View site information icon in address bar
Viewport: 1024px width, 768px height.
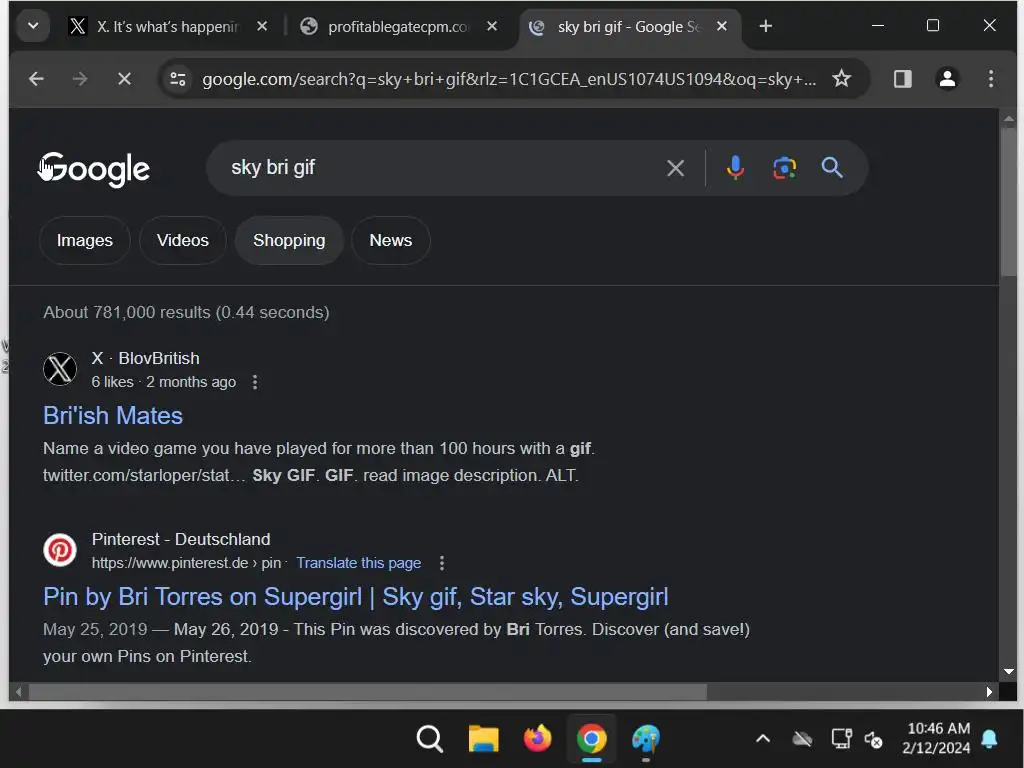178,79
